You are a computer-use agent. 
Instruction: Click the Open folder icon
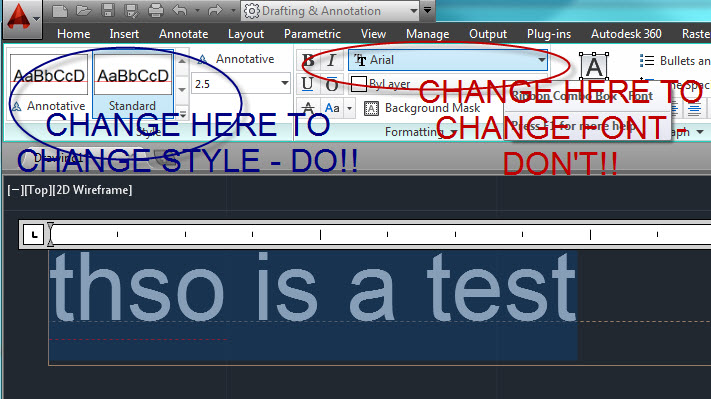83,10
